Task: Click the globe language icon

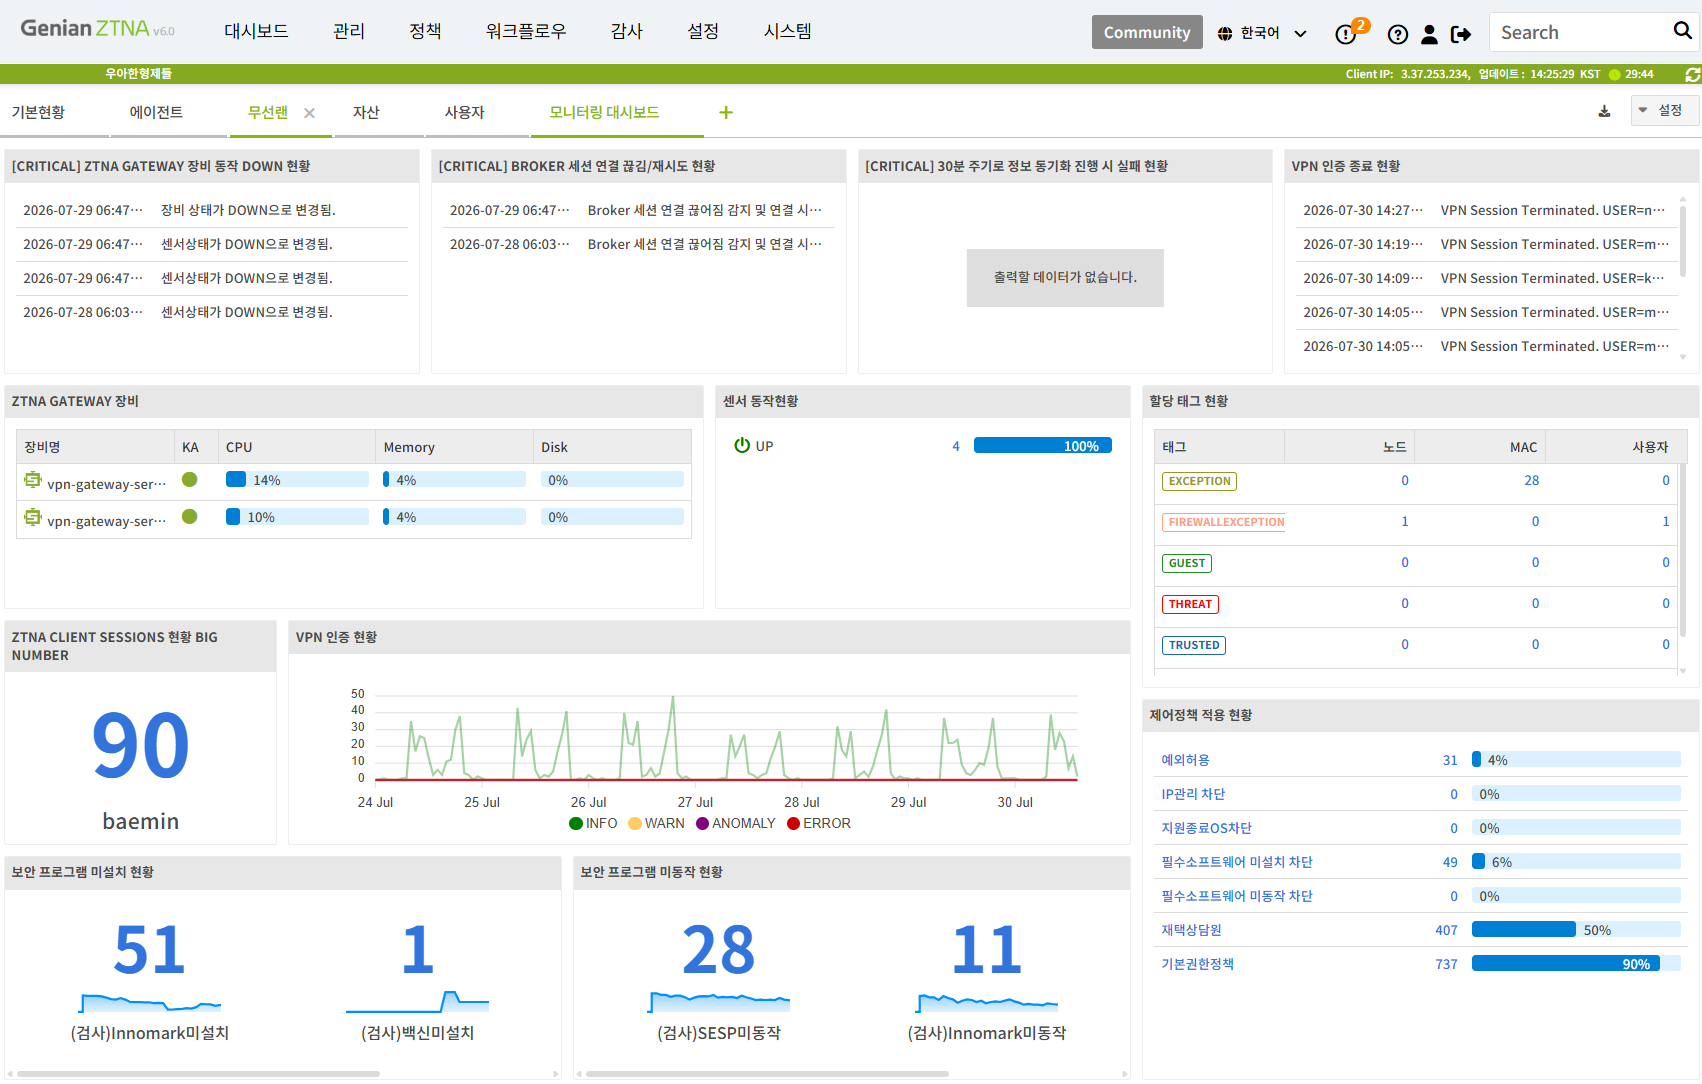Action: (x=1225, y=33)
